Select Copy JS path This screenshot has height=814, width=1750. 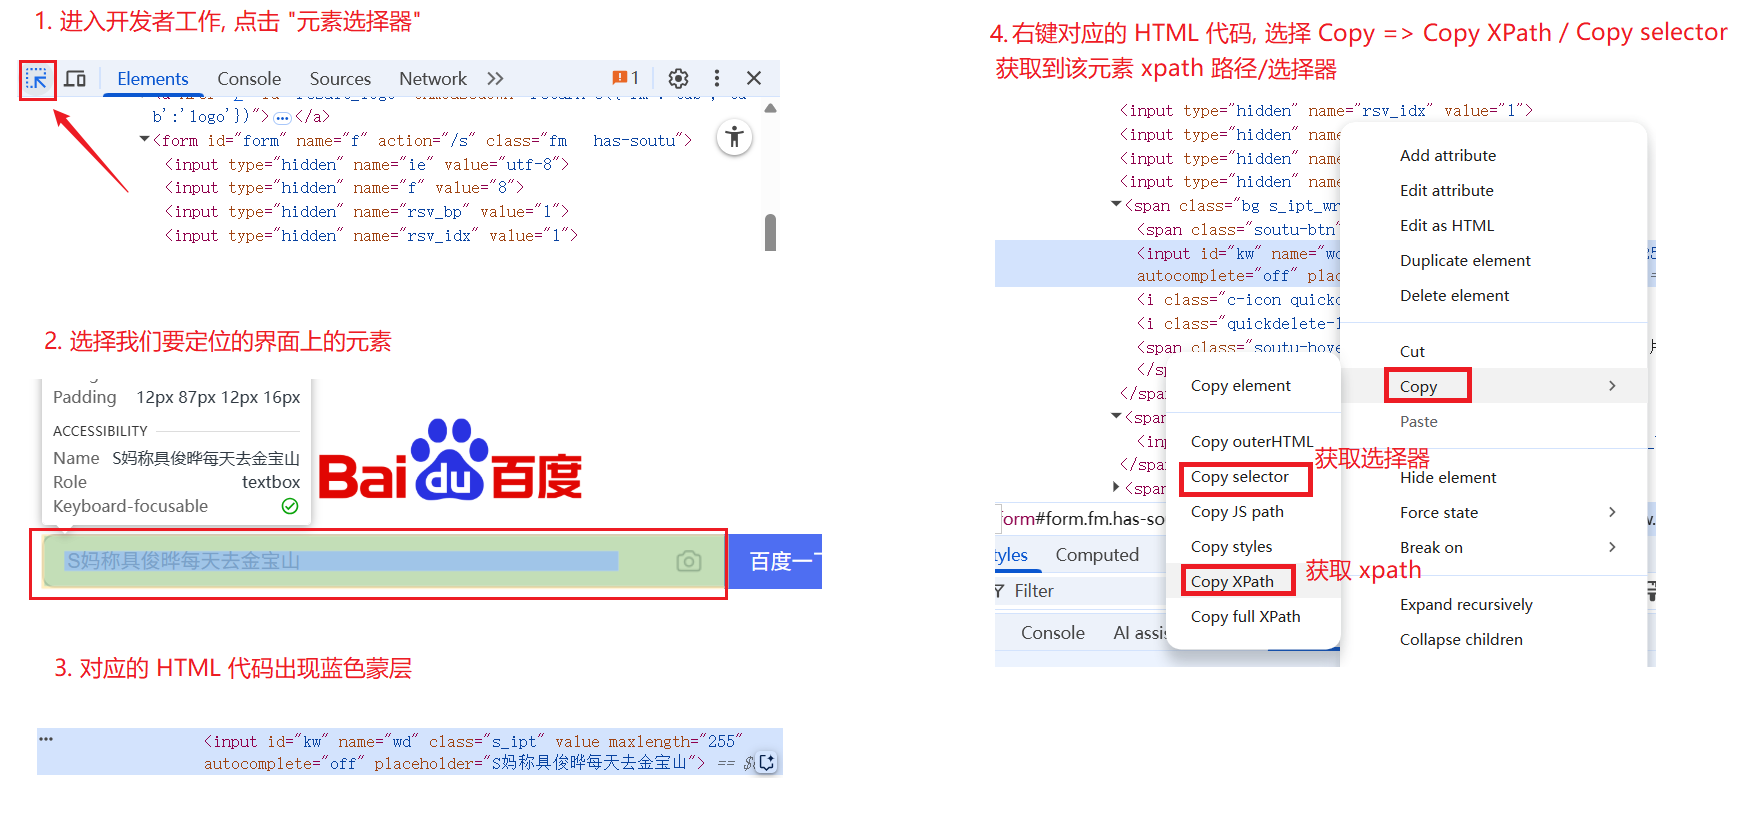pyautogui.click(x=1237, y=511)
